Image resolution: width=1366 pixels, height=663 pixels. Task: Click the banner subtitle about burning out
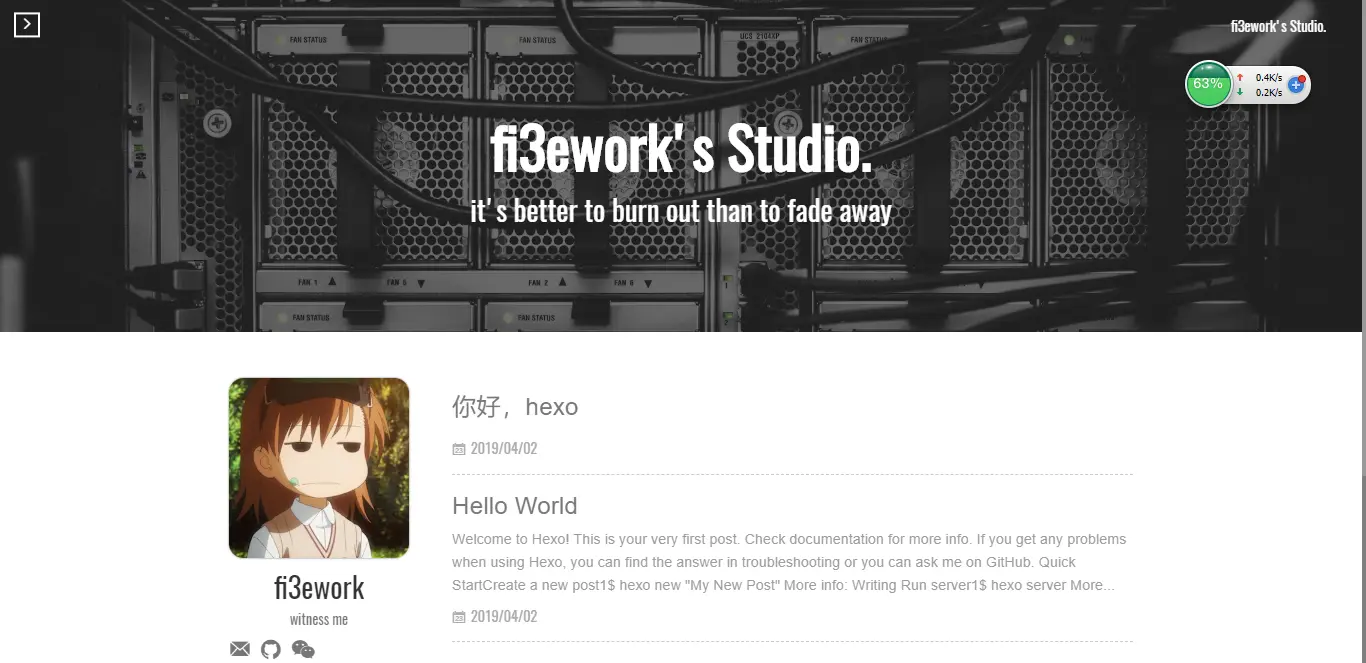(681, 211)
